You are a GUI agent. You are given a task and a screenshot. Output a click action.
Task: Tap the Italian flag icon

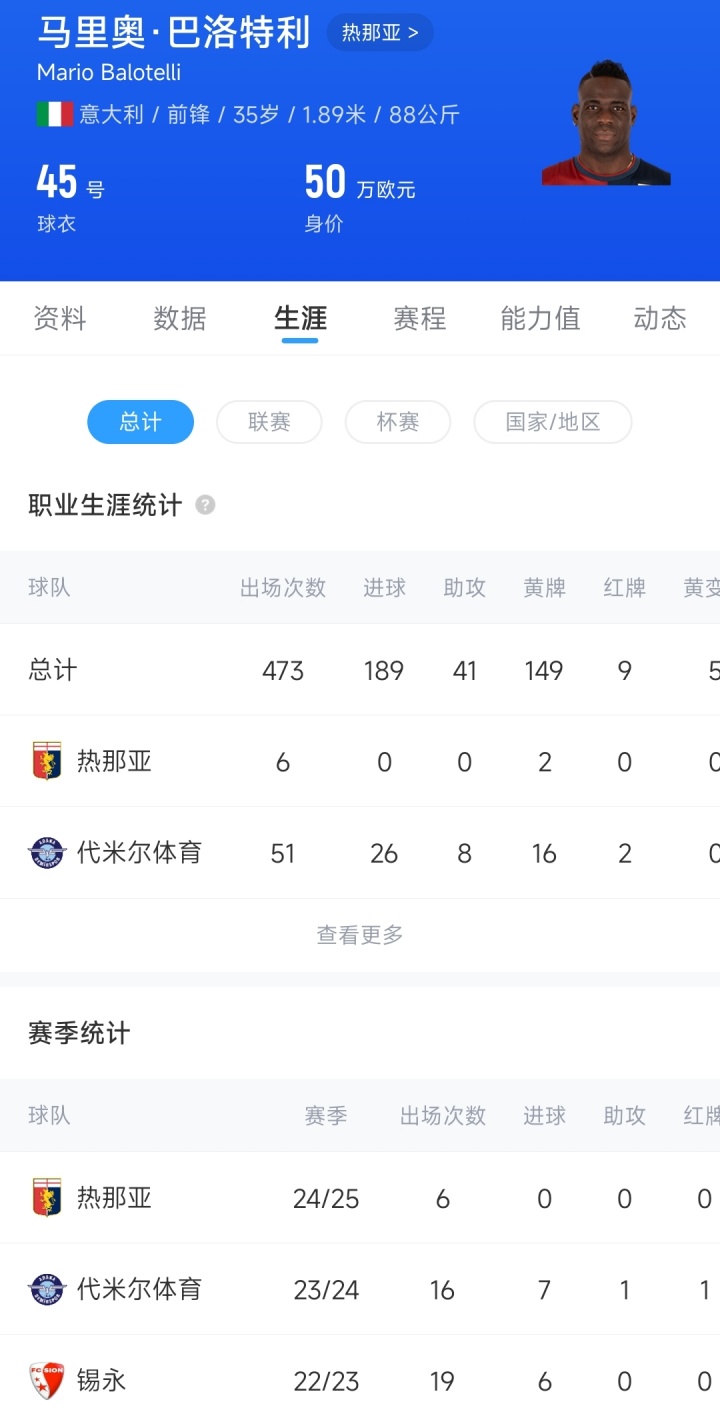[55, 114]
